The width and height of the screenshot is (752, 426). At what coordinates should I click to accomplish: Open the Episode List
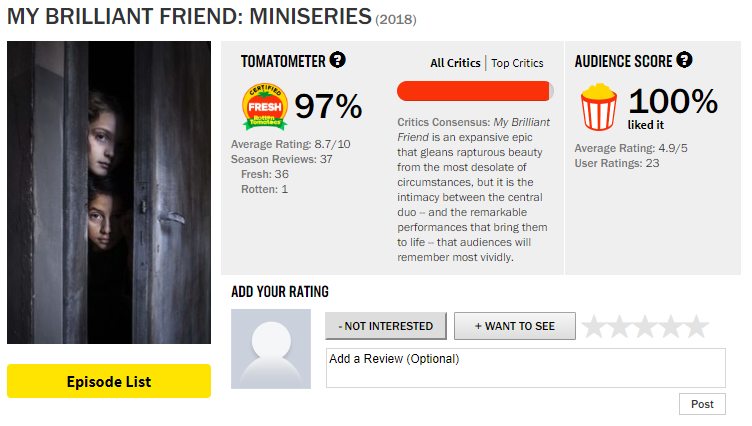[x=109, y=381]
